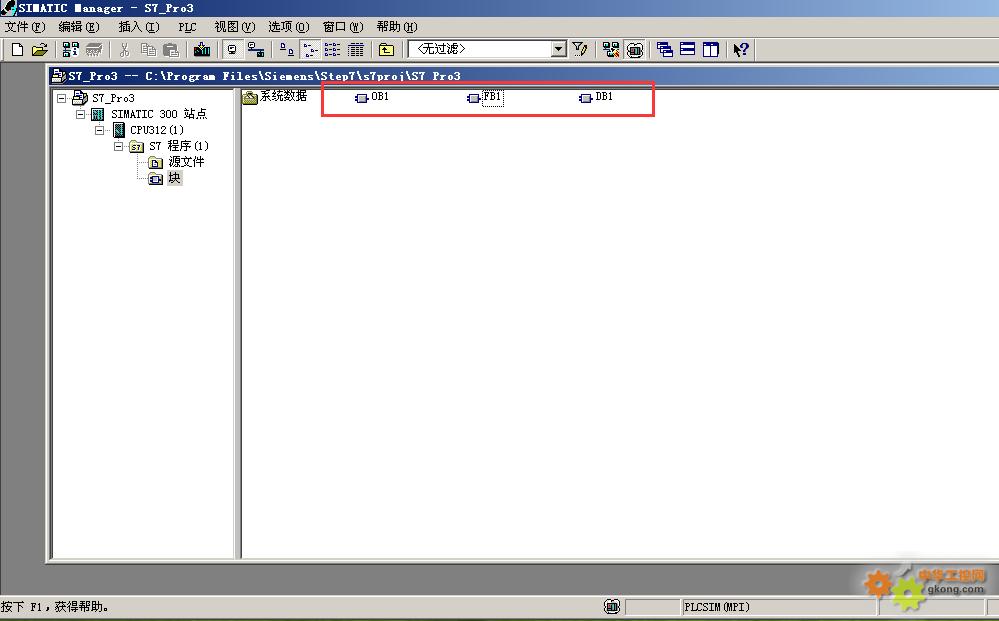Select S7 程序(1) in the tree
This screenshot has width=999, height=621.
click(179, 146)
